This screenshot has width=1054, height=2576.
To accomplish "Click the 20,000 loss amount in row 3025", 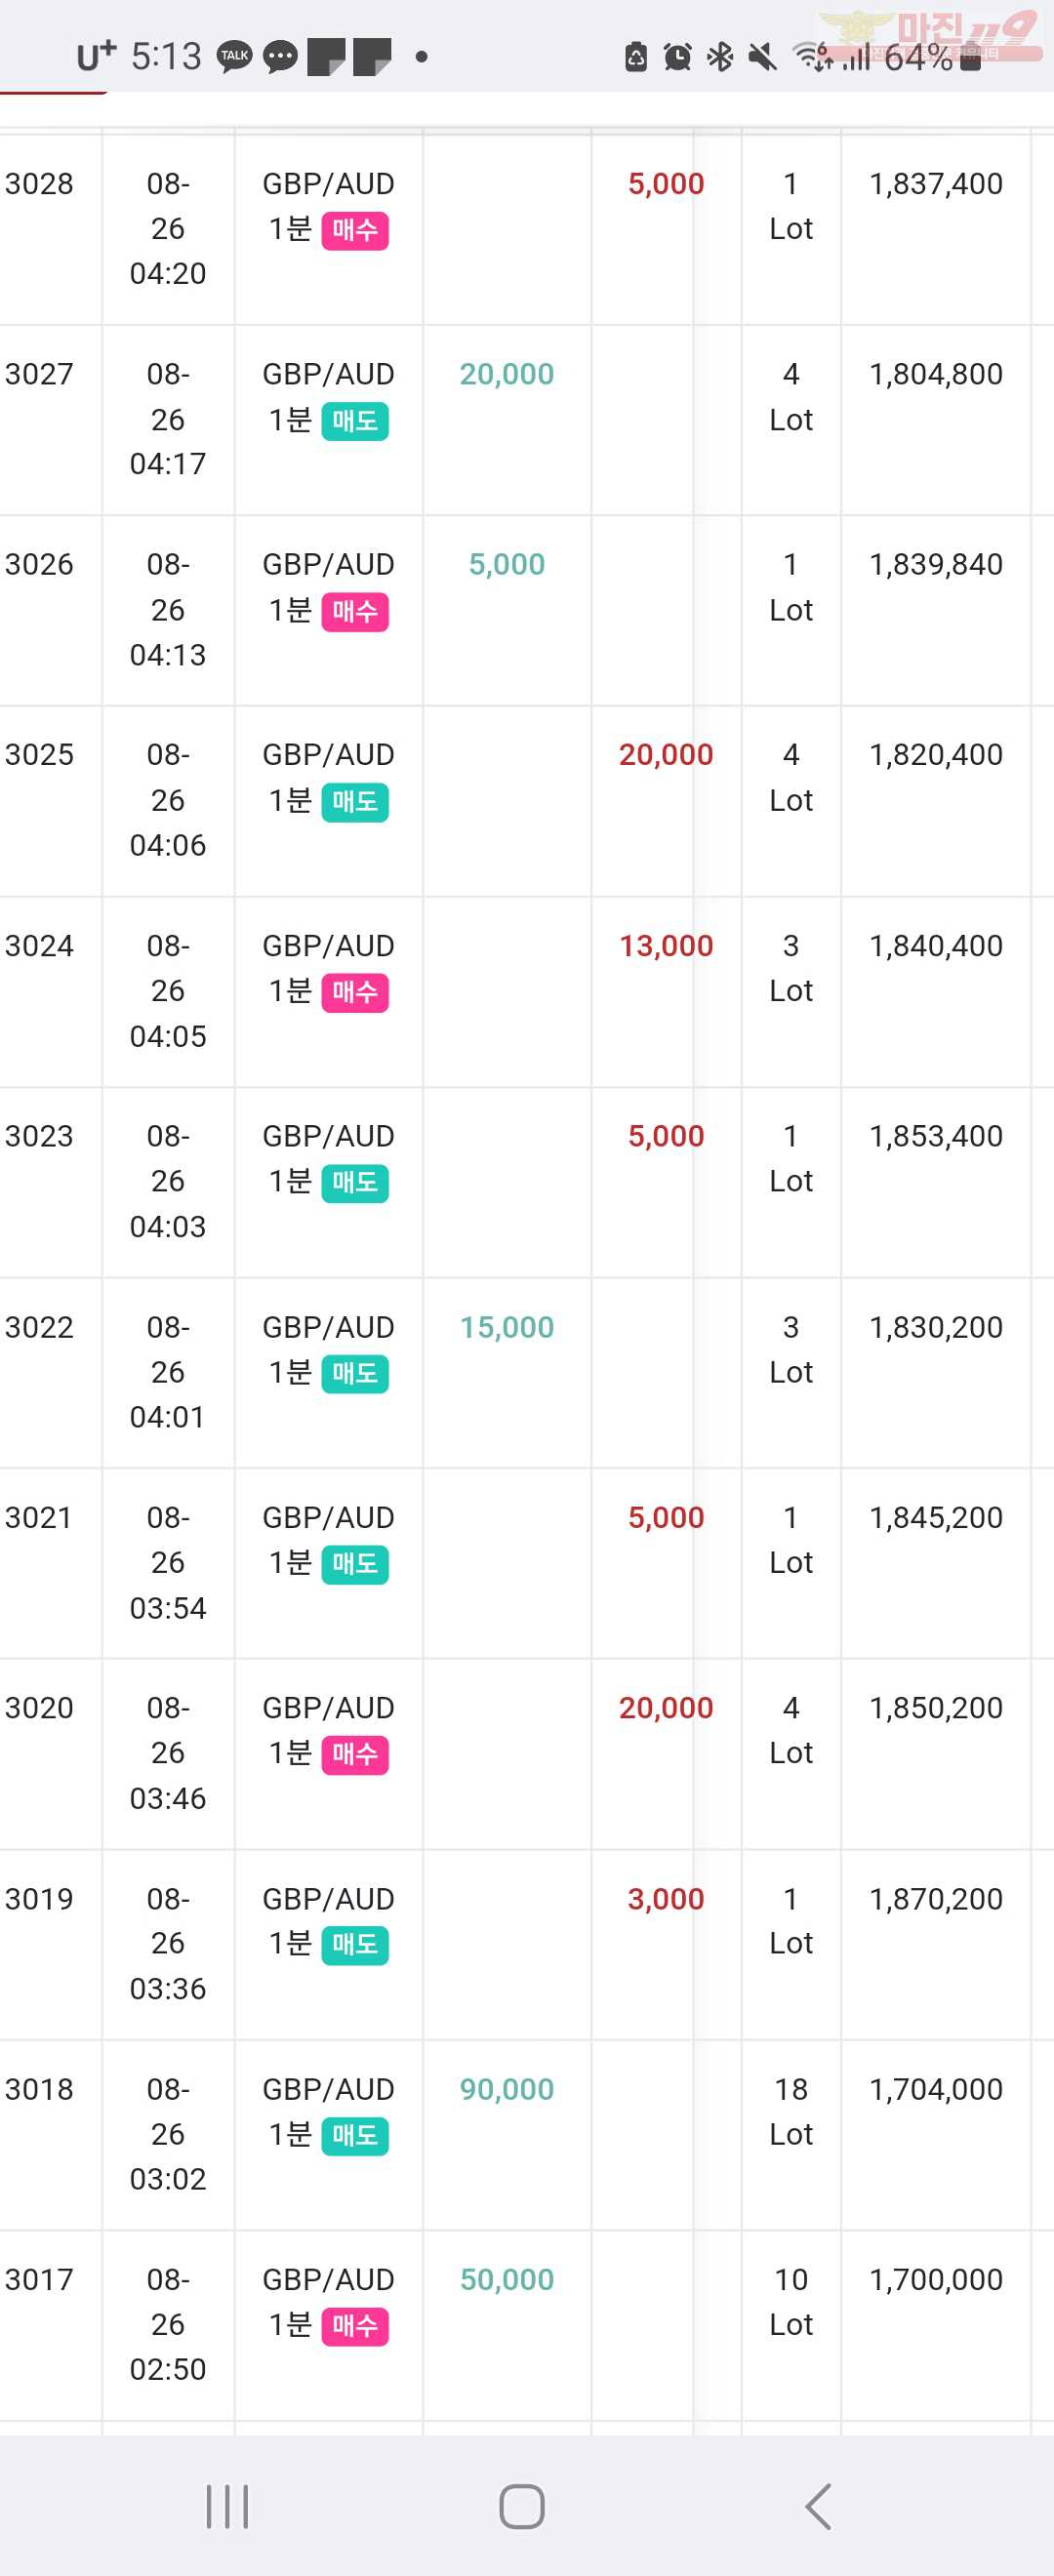I will 666,755.
